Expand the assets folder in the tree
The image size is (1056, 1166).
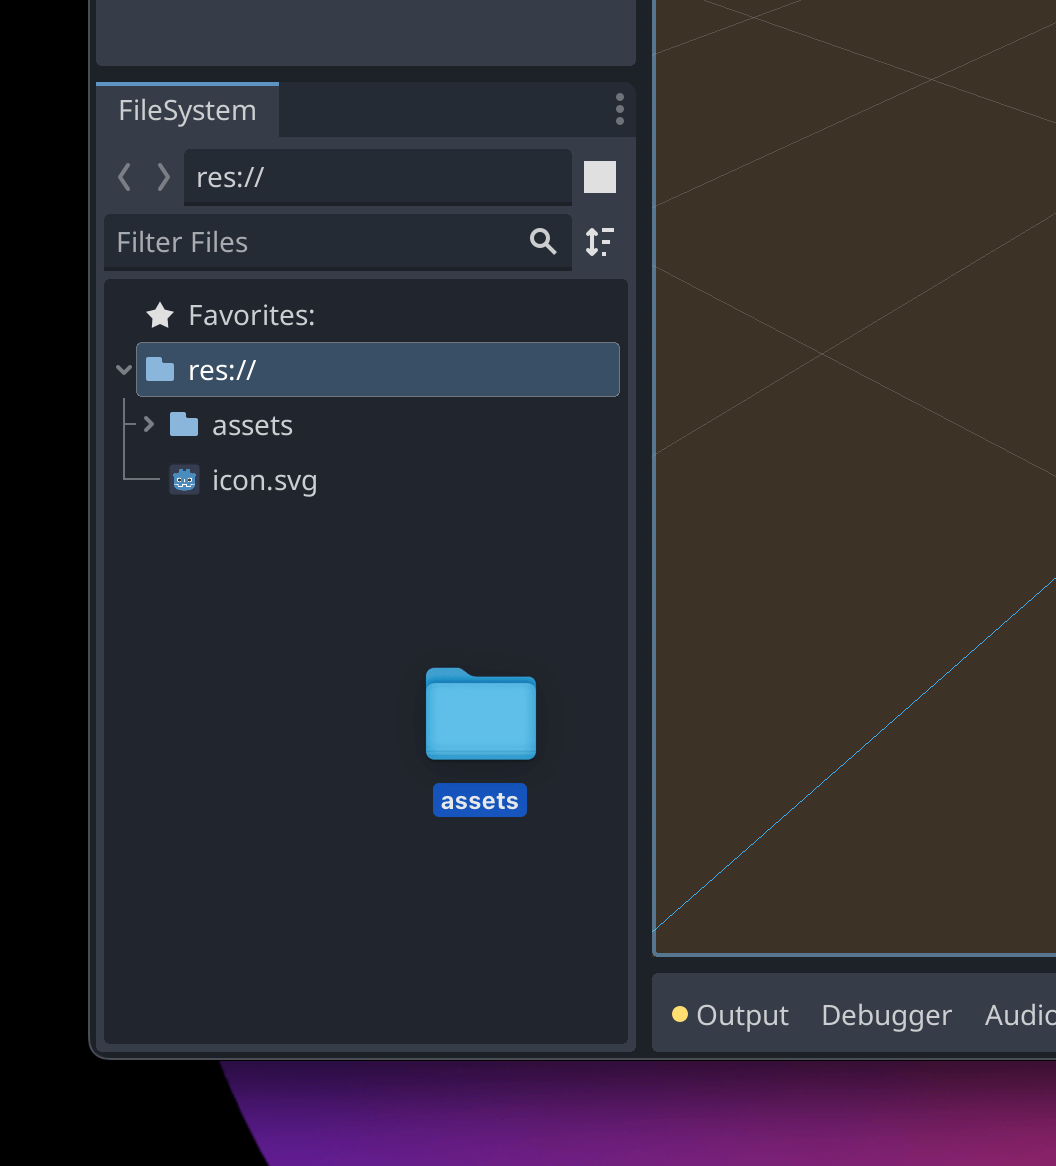(148, 424)
